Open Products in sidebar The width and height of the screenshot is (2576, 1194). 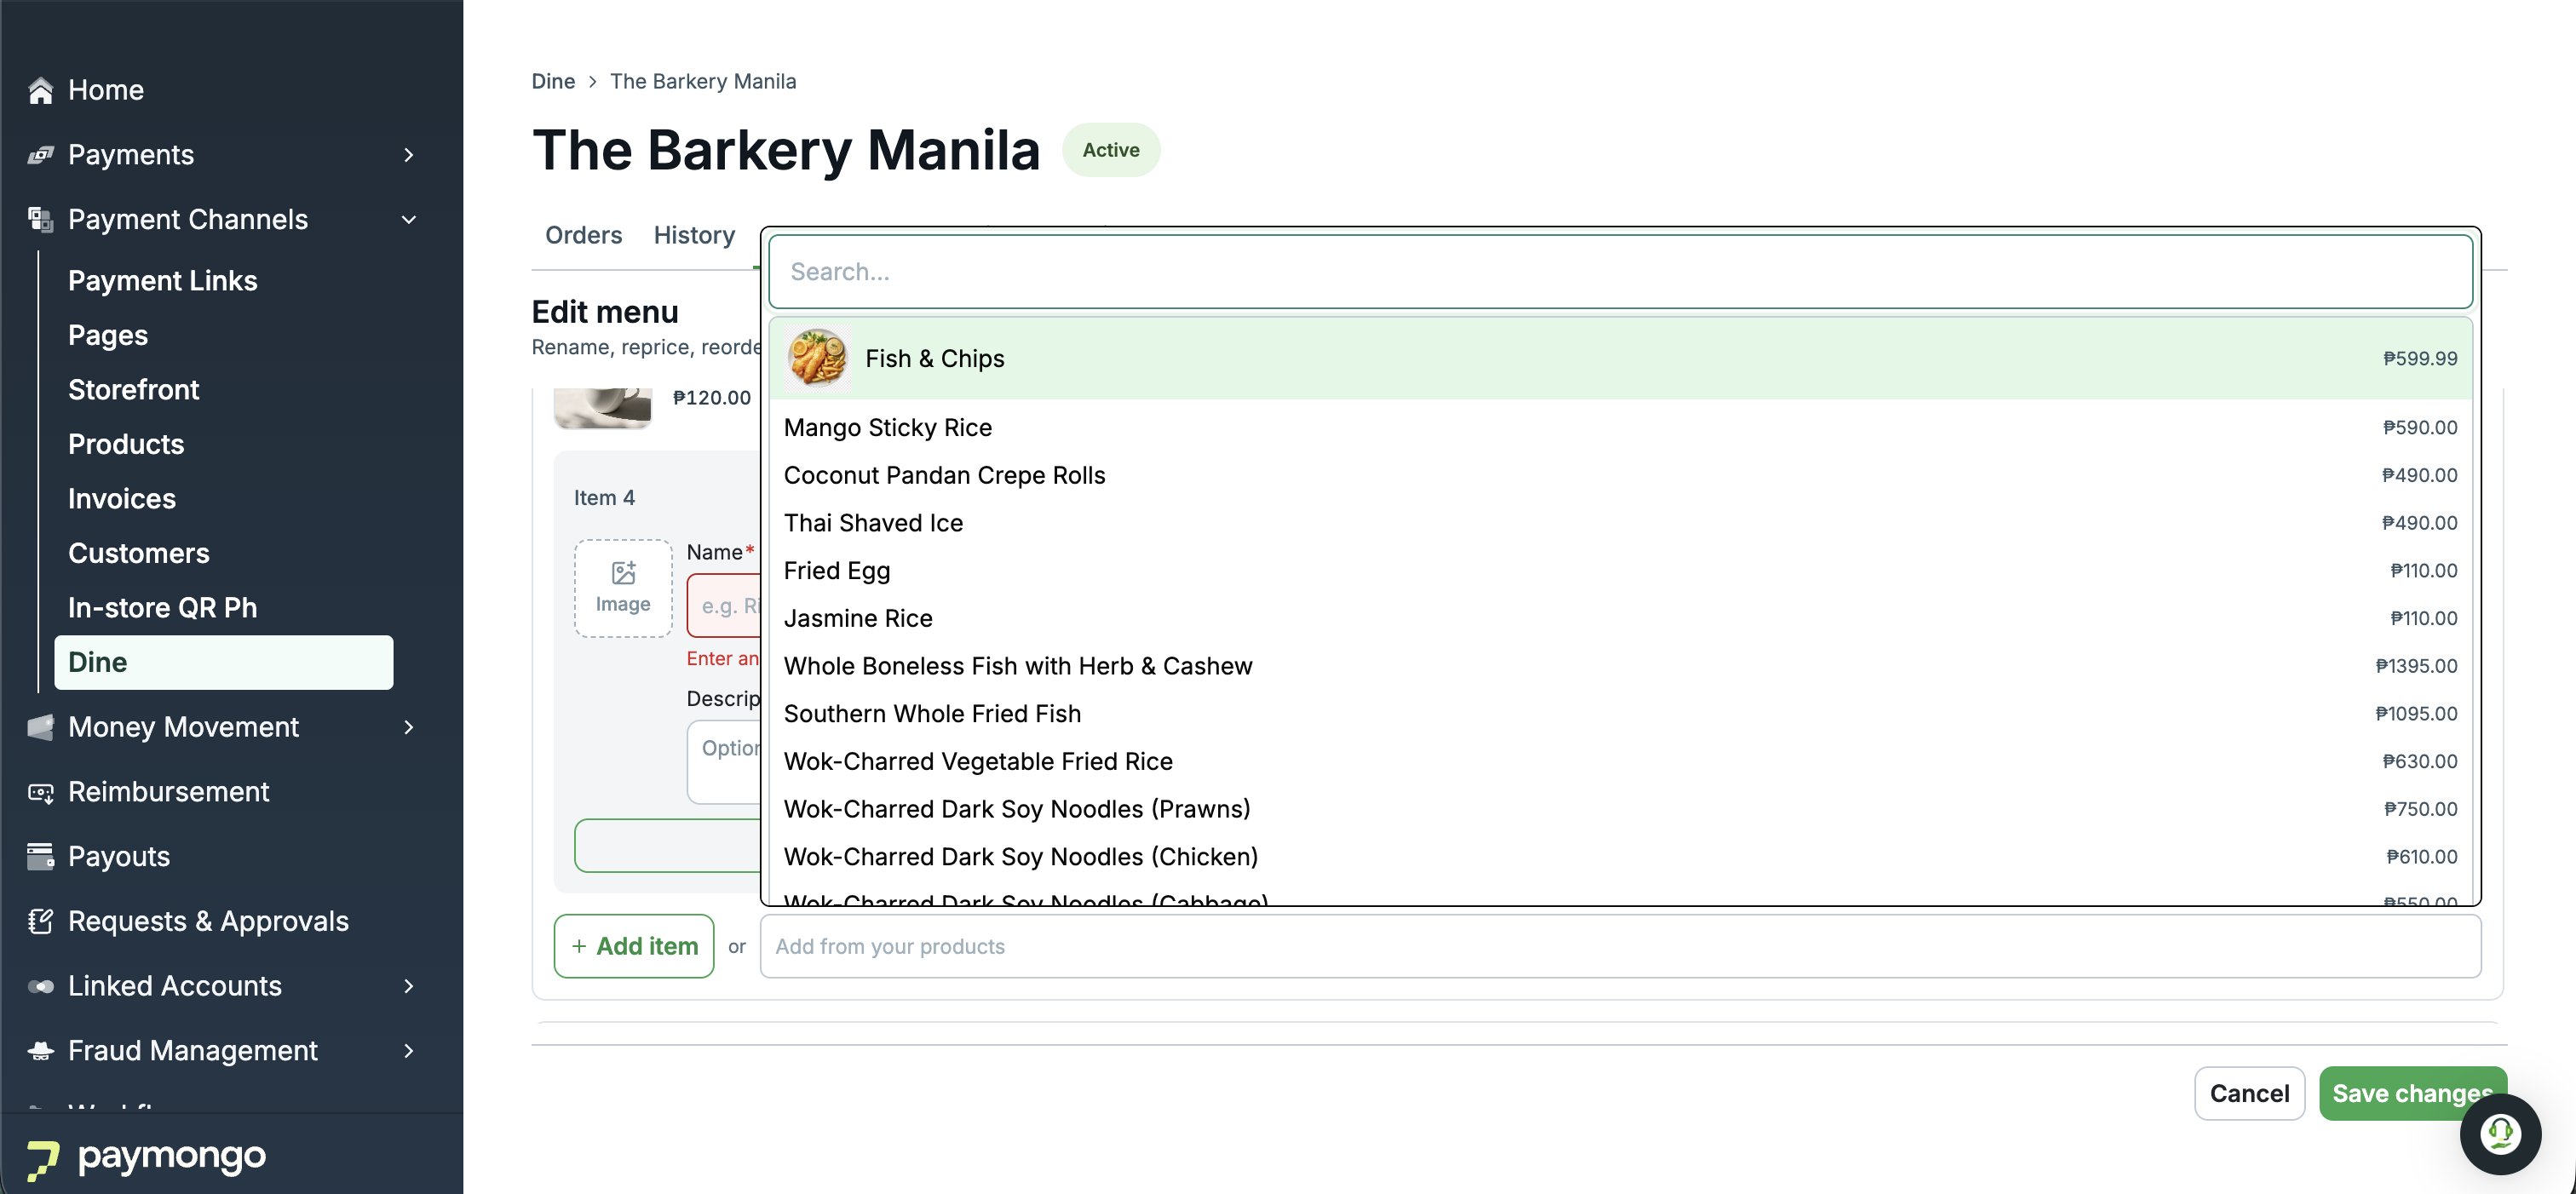pyautogui.click(x=126, y=444)
